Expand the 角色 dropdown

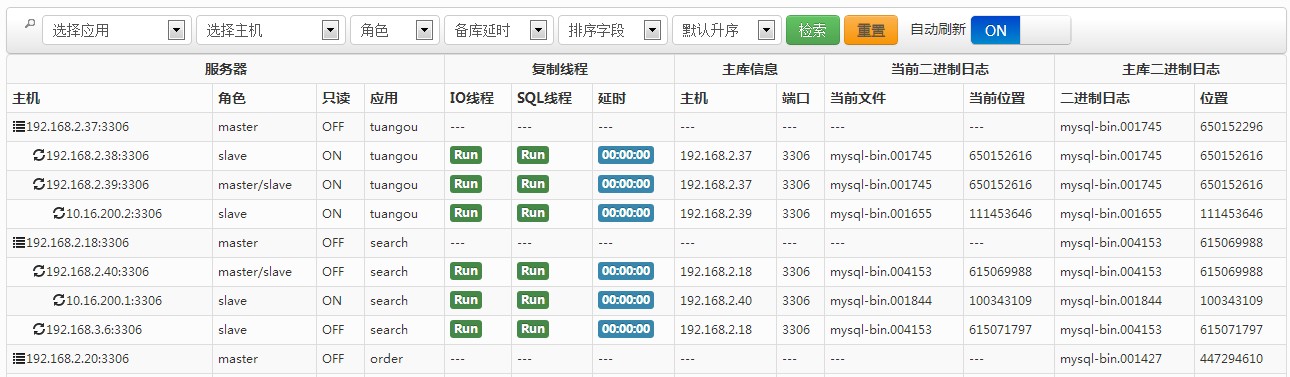(394, 30)
